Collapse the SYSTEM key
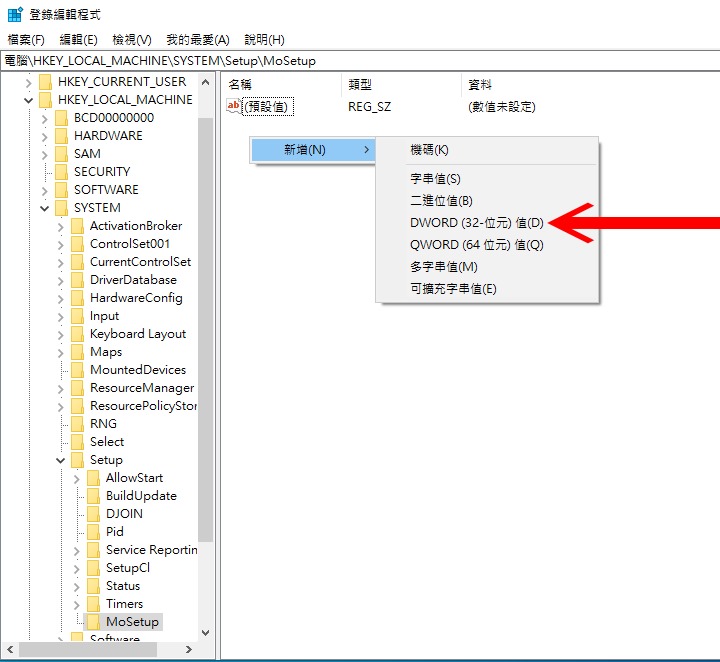The height and width of the screenshot is (662, 720). pos(45,208)
